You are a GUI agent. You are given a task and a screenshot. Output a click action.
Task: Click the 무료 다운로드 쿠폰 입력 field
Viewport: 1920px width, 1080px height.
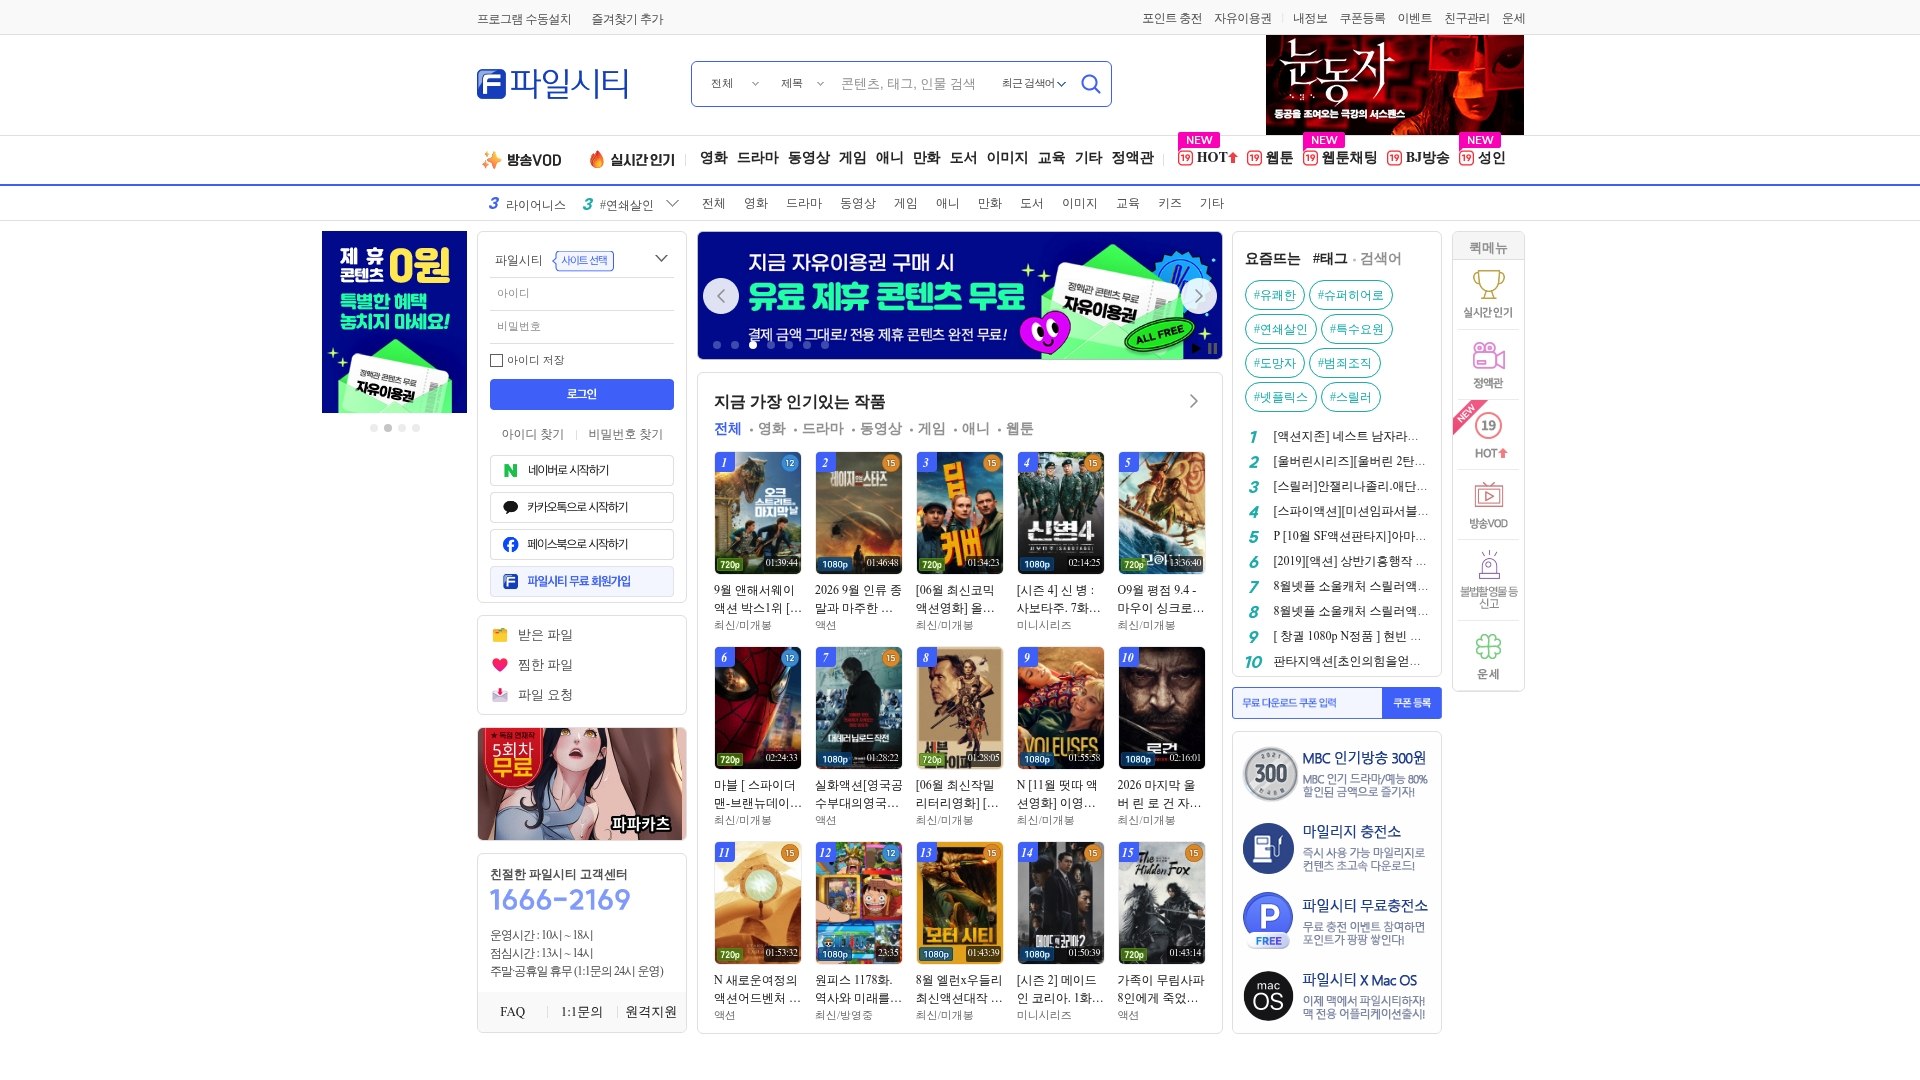click(x=1308, y=703)
